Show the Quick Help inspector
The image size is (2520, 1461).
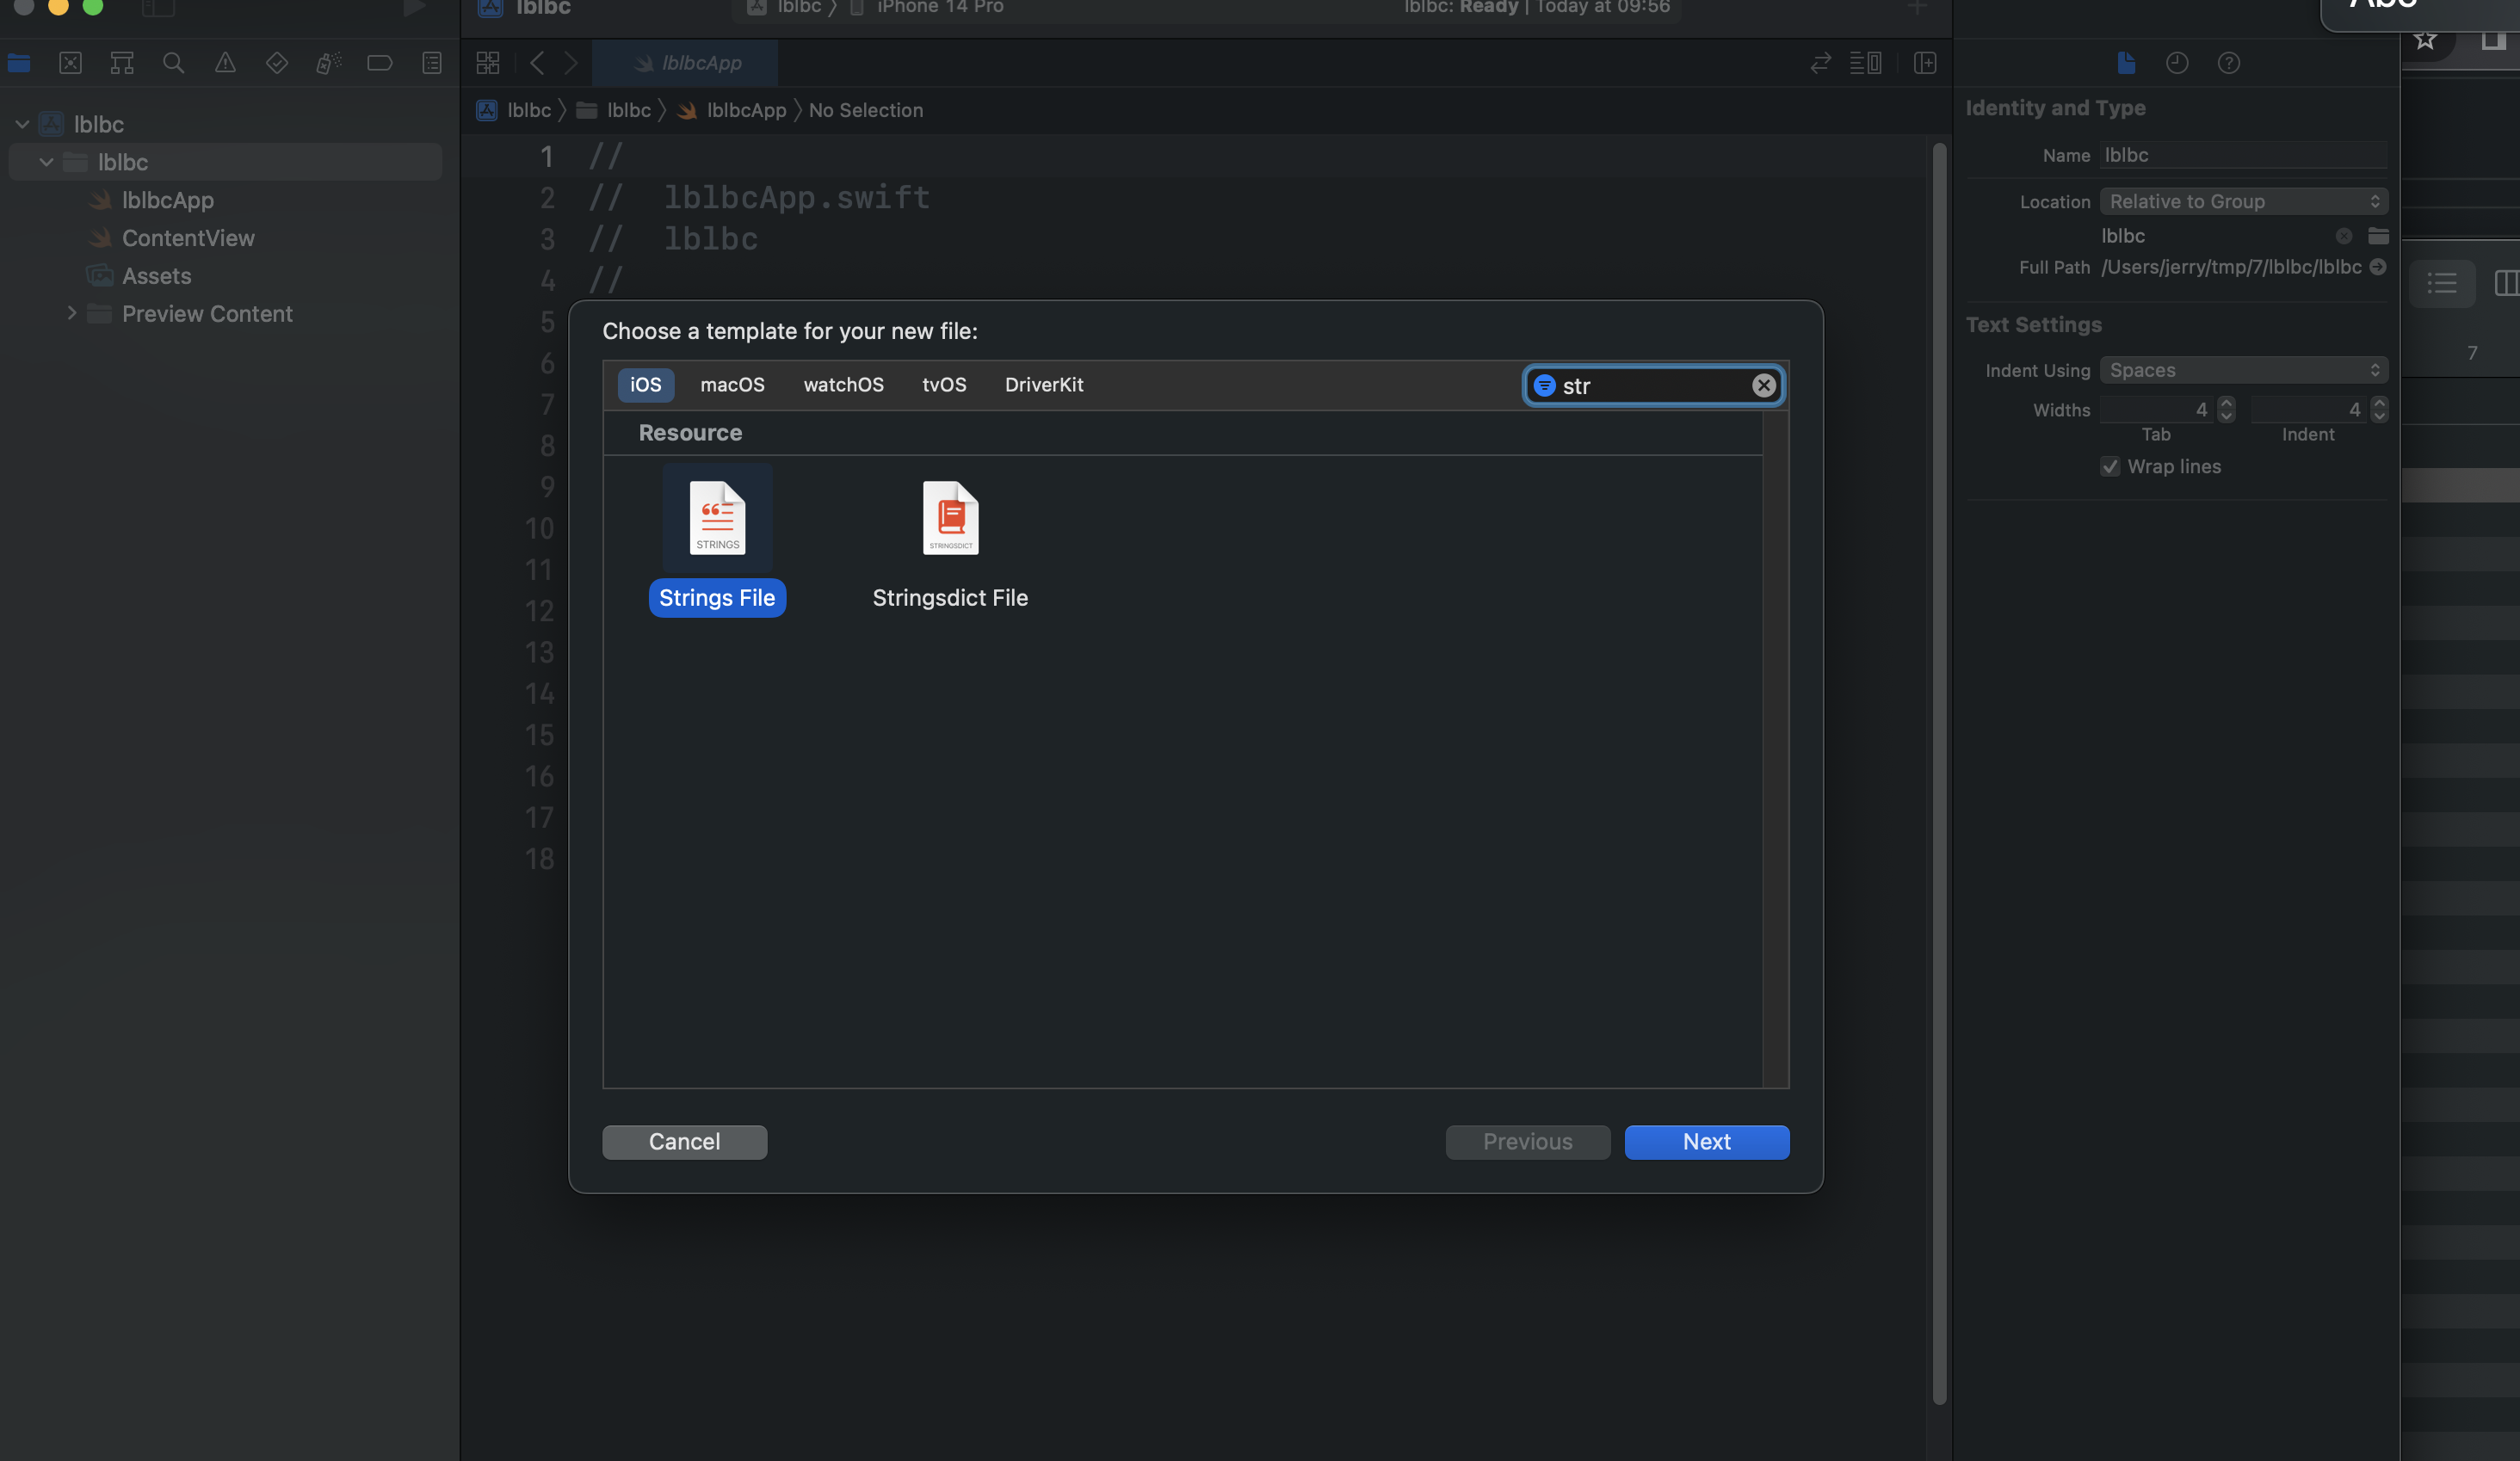[2228, 63]
